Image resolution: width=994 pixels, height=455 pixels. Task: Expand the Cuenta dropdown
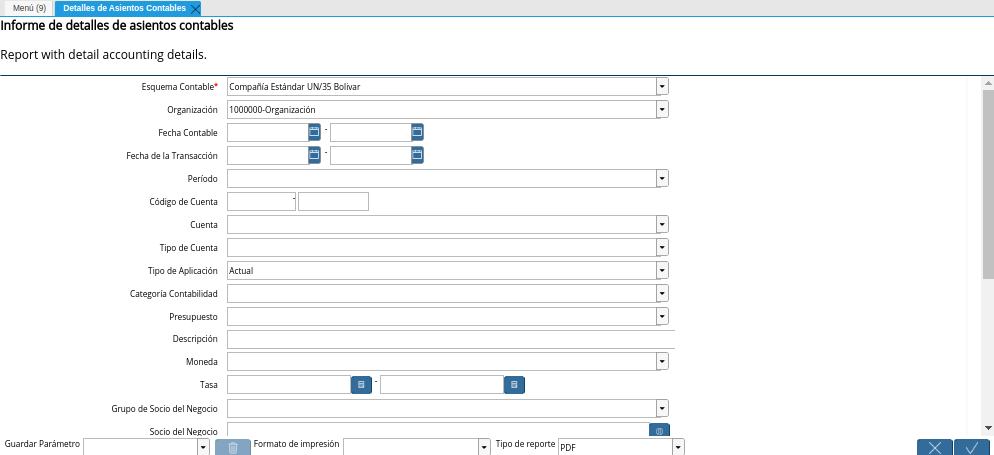click(x=662, y=224)
